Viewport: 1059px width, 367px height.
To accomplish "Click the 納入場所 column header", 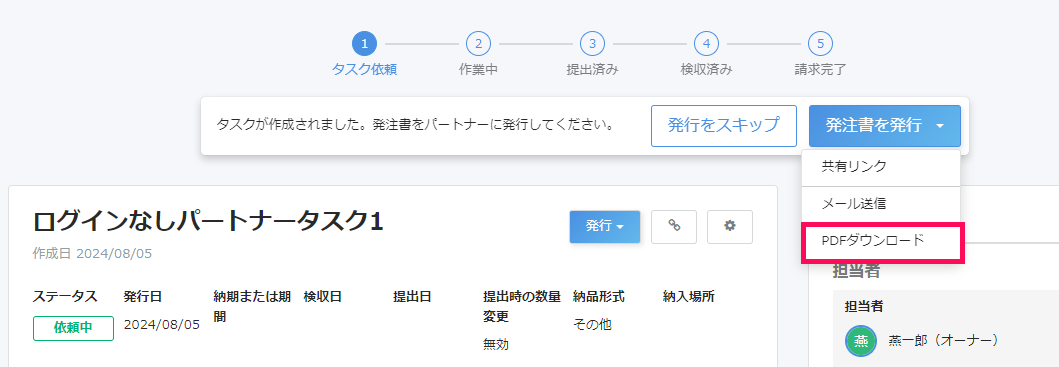I will (689, 296).
